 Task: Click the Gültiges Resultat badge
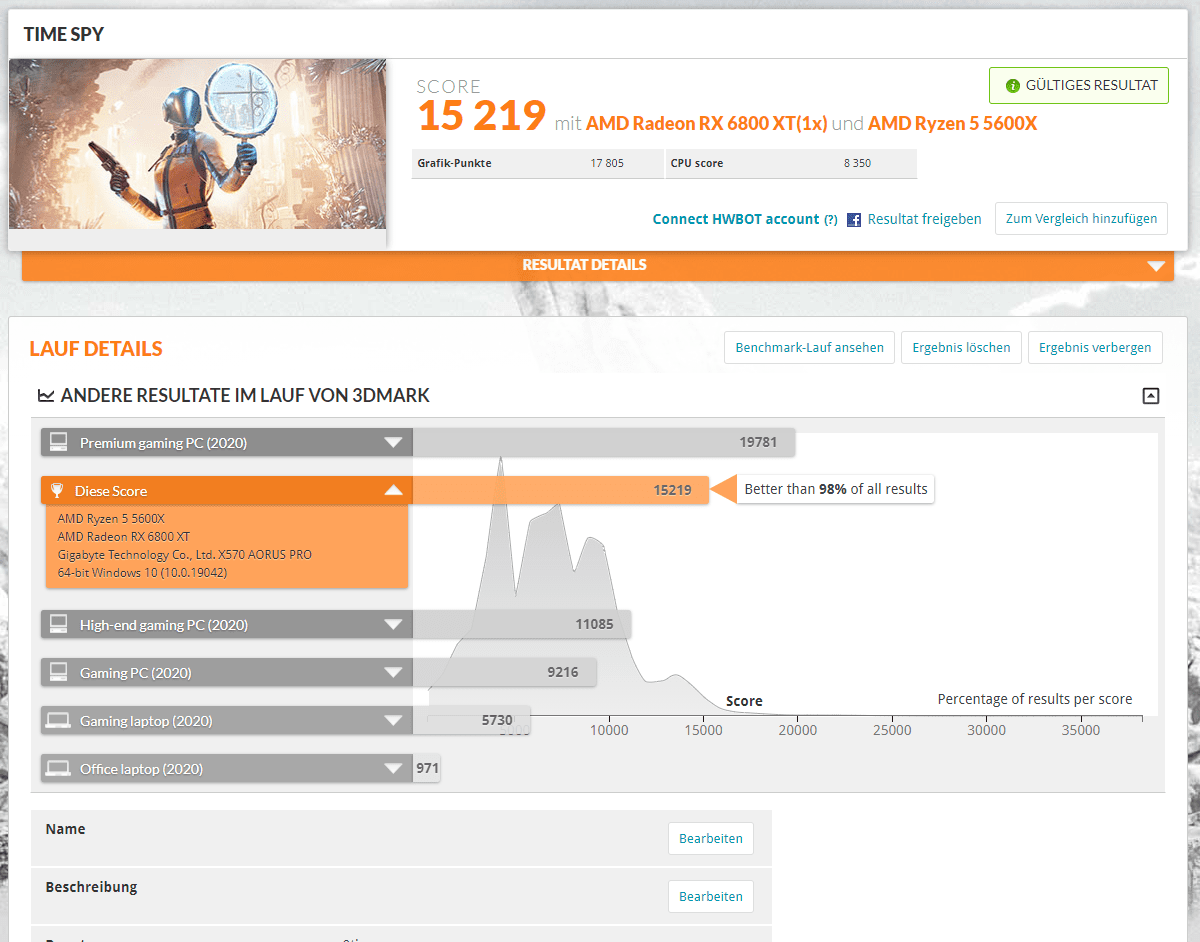(1079, 86)
